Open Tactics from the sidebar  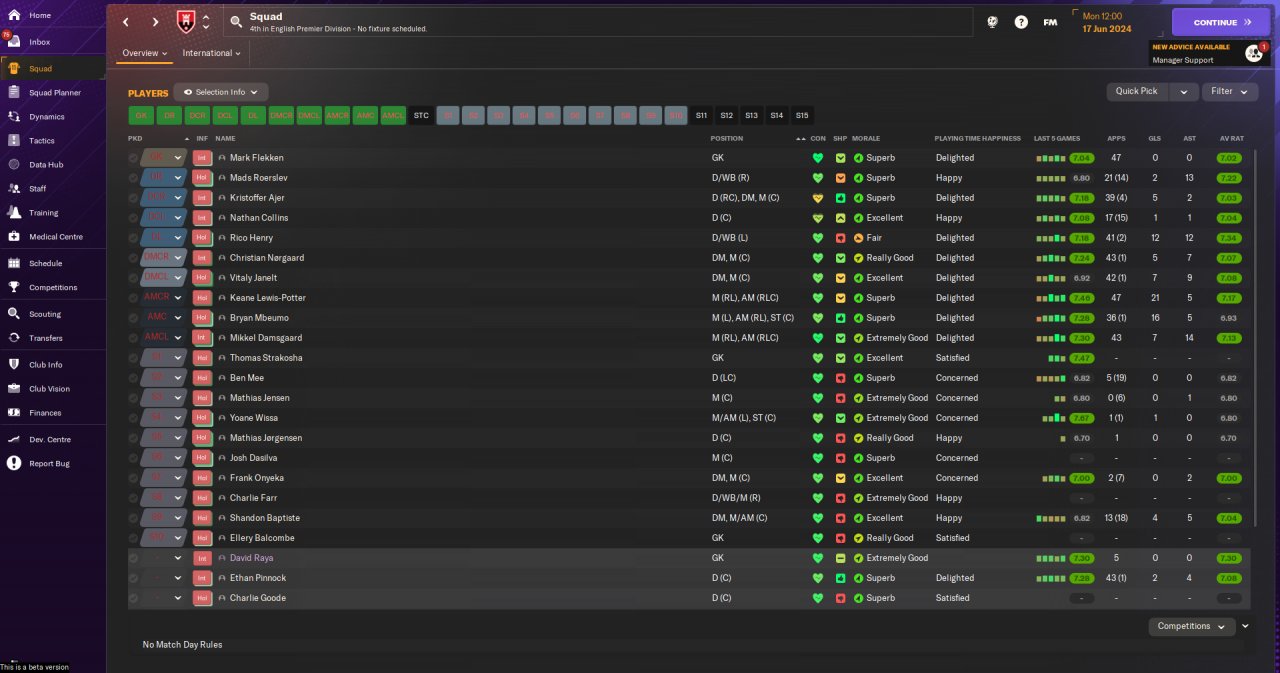(42, 141)
